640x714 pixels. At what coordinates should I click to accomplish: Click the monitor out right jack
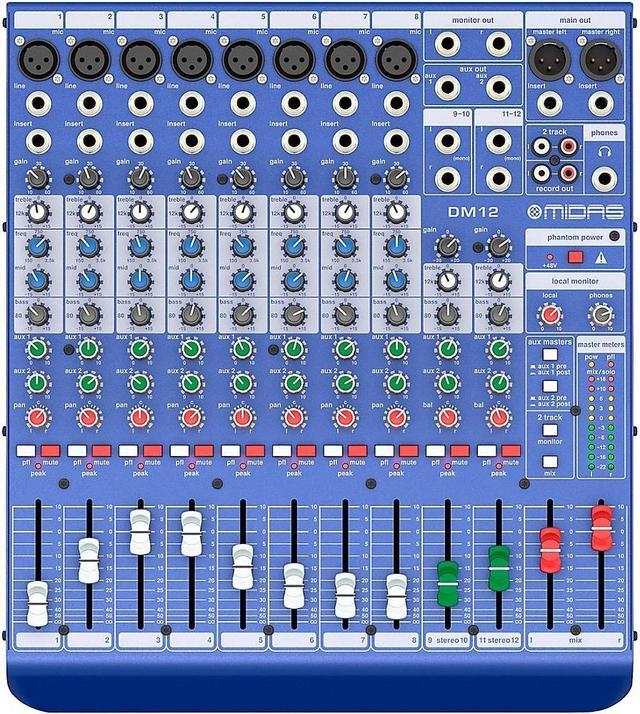pos(498,44)
